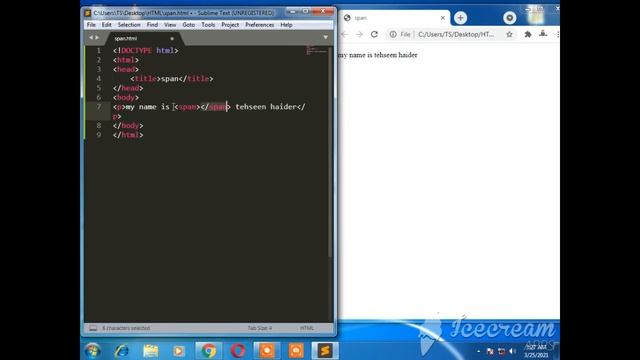Open the tab list dropdown arrow in Sublime
This screenshot has width=640, height=360.
(x=325, y=38)
